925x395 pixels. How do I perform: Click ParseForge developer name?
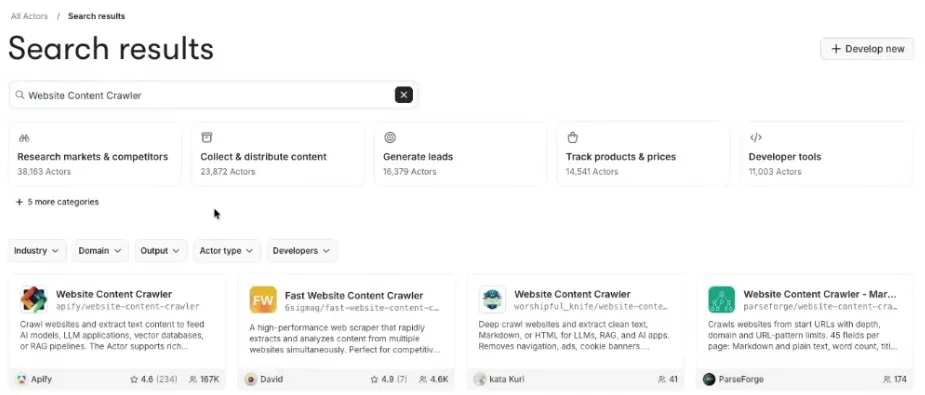741,379
